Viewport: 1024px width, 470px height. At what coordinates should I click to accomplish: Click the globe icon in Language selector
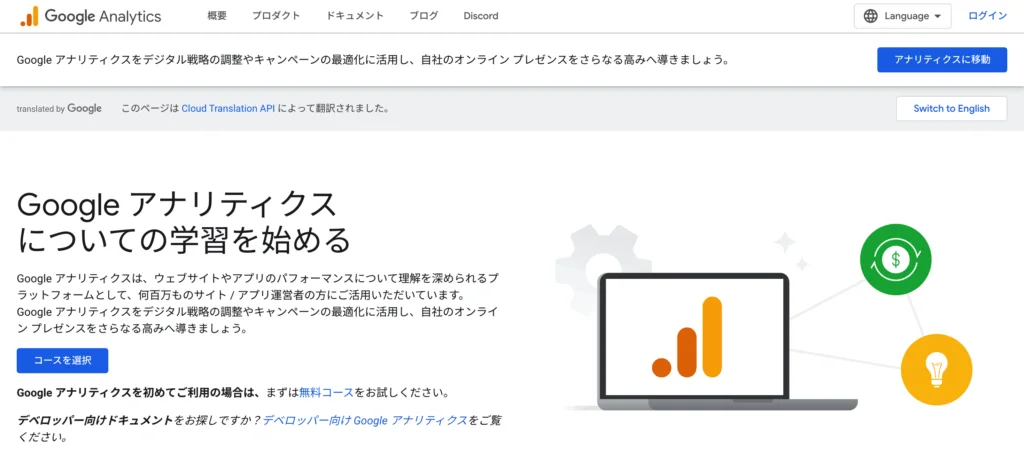click(871, 16)
